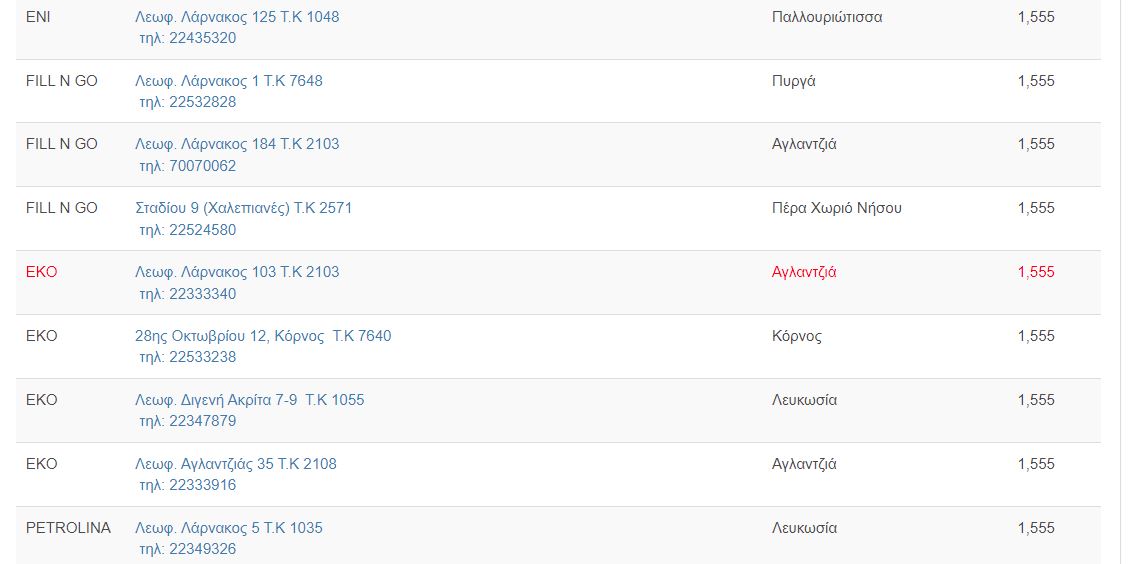
Task: Click the red Αγλαντζιά area text
Action: point(804,272)
